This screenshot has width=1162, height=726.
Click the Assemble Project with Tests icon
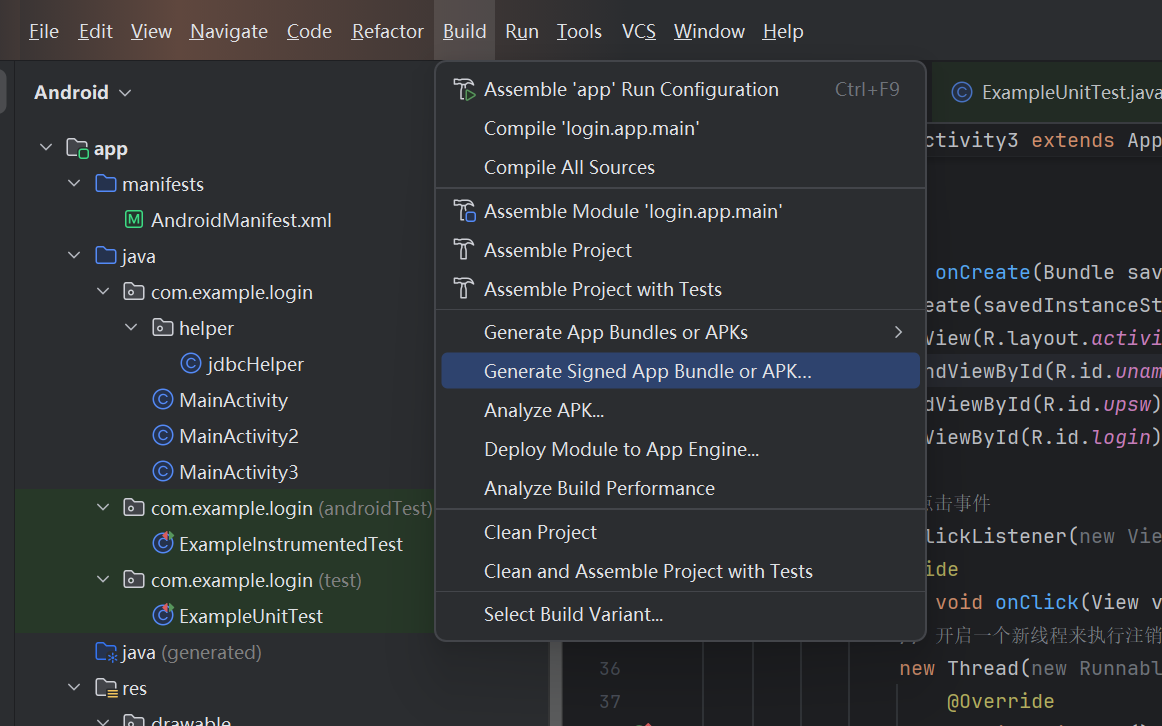(x=463, y=289)
